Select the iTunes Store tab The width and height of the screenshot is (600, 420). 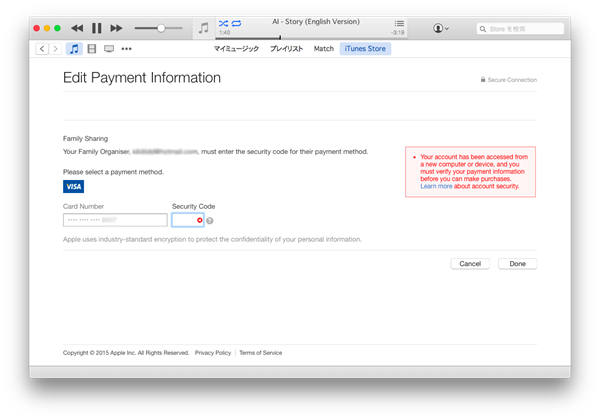click(x=365, y=49)
